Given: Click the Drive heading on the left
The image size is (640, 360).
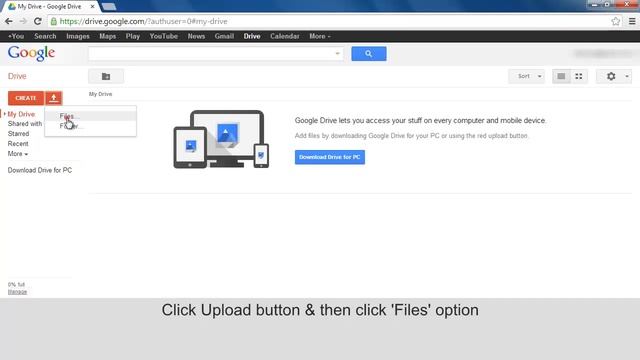Looking at the screenshot, I should [x=17, y=76].
